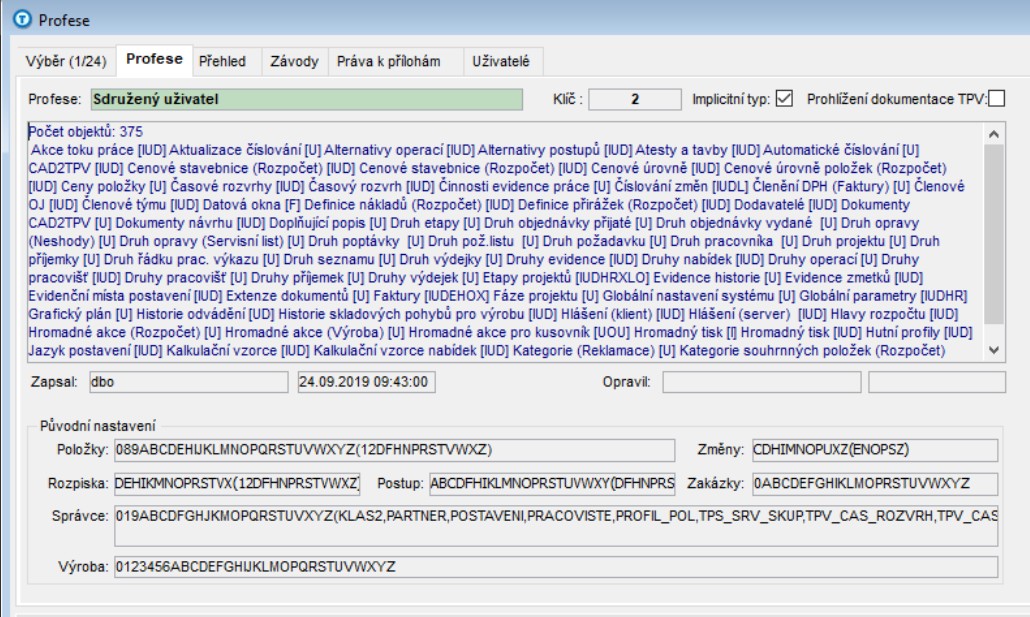Screen dimensions: 1030x617
Task: Click the Změny field
Action: pyautogui.click(x=874, y=450)
